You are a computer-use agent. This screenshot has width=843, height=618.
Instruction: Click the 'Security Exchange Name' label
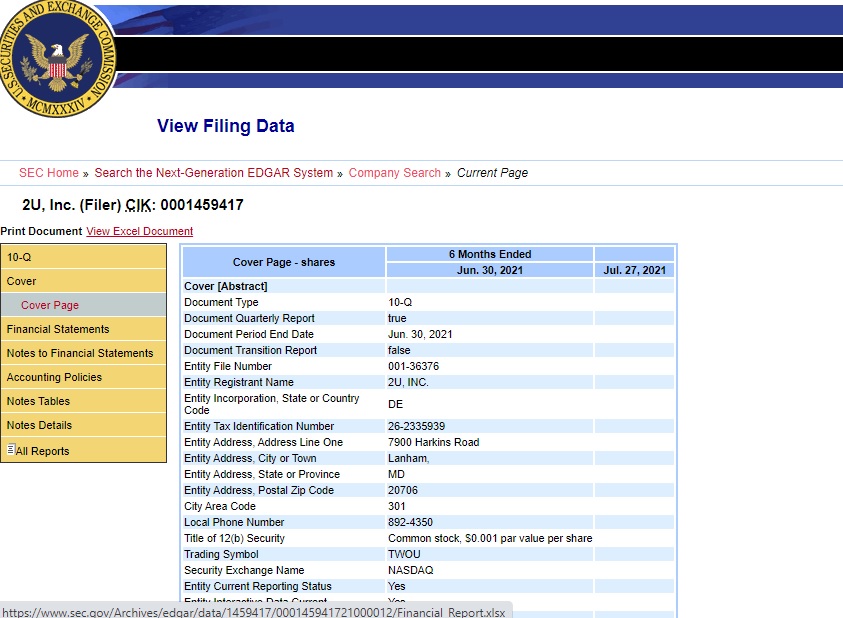pyautogui.click(x=244, y=570)
